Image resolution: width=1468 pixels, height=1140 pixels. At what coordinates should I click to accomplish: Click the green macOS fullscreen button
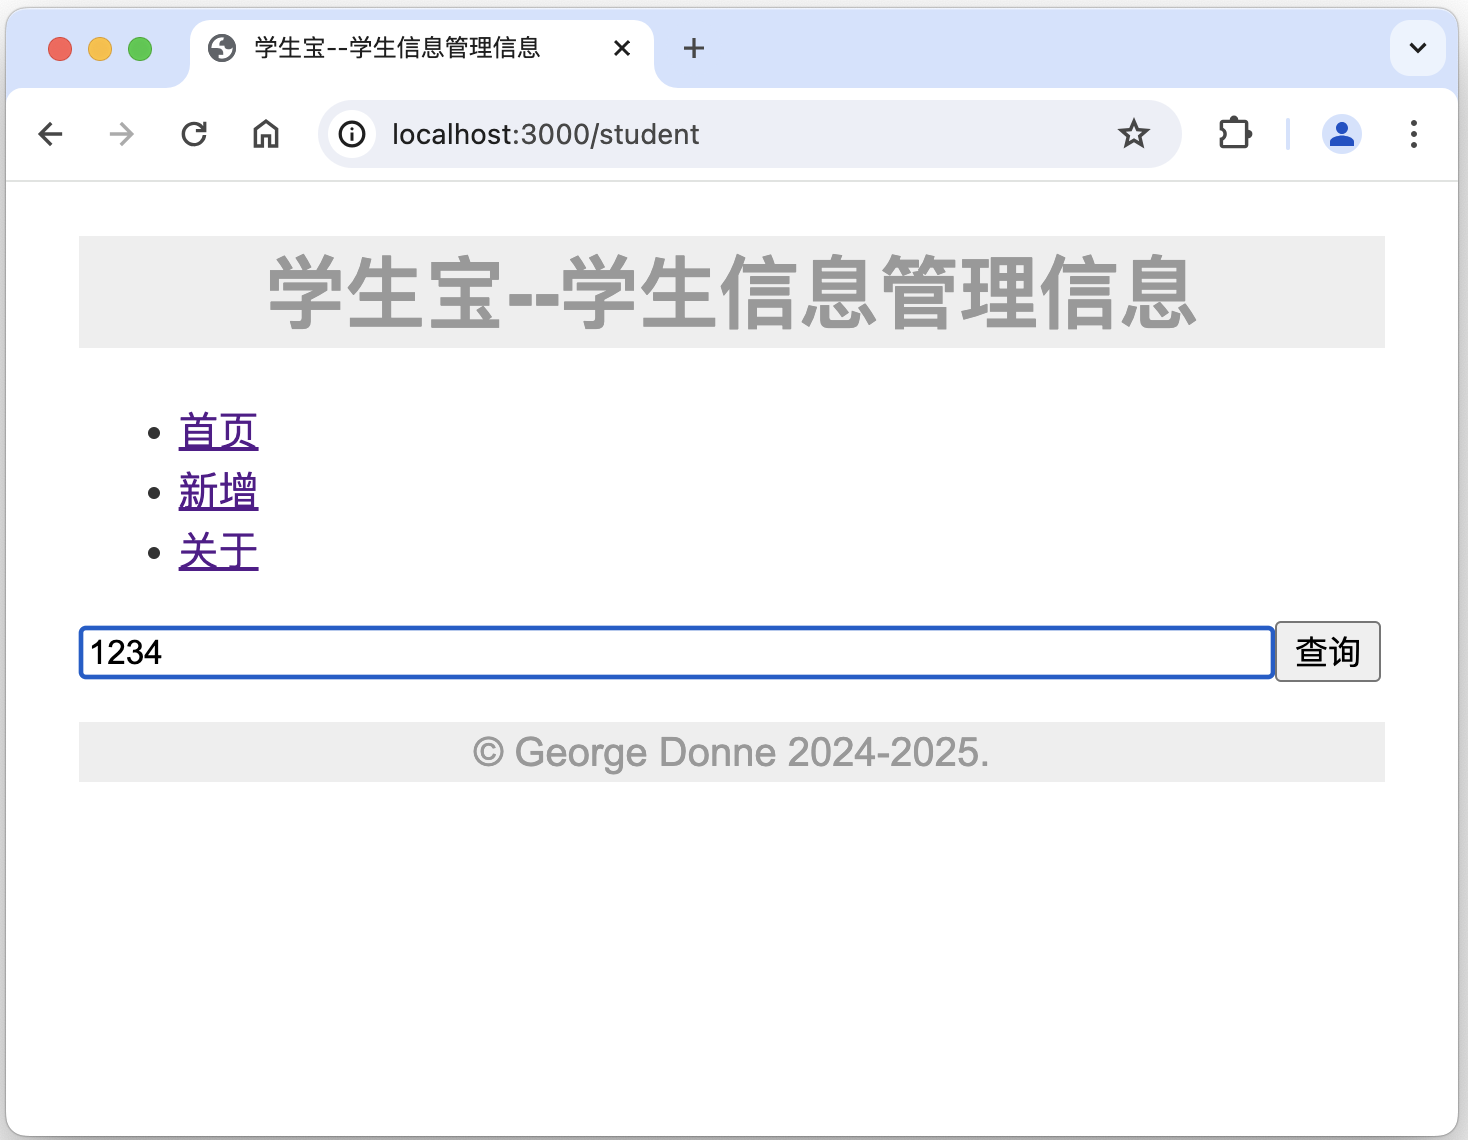tap(140, 48)
